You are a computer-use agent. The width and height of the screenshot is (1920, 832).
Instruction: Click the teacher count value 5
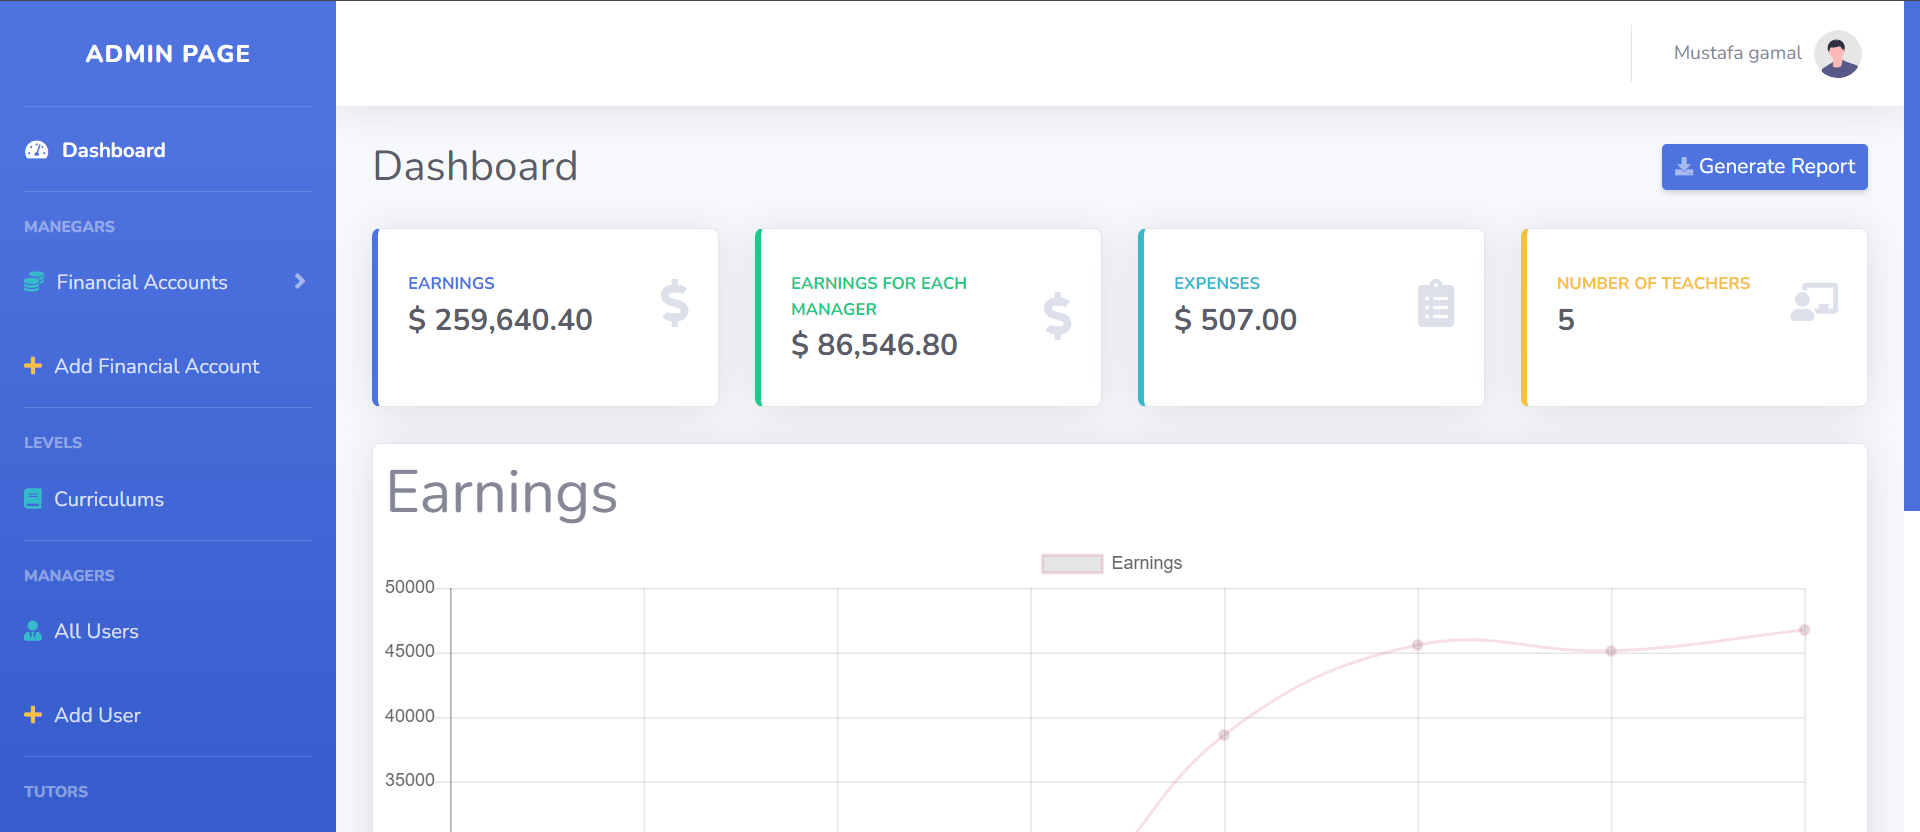coord(1566,320)
